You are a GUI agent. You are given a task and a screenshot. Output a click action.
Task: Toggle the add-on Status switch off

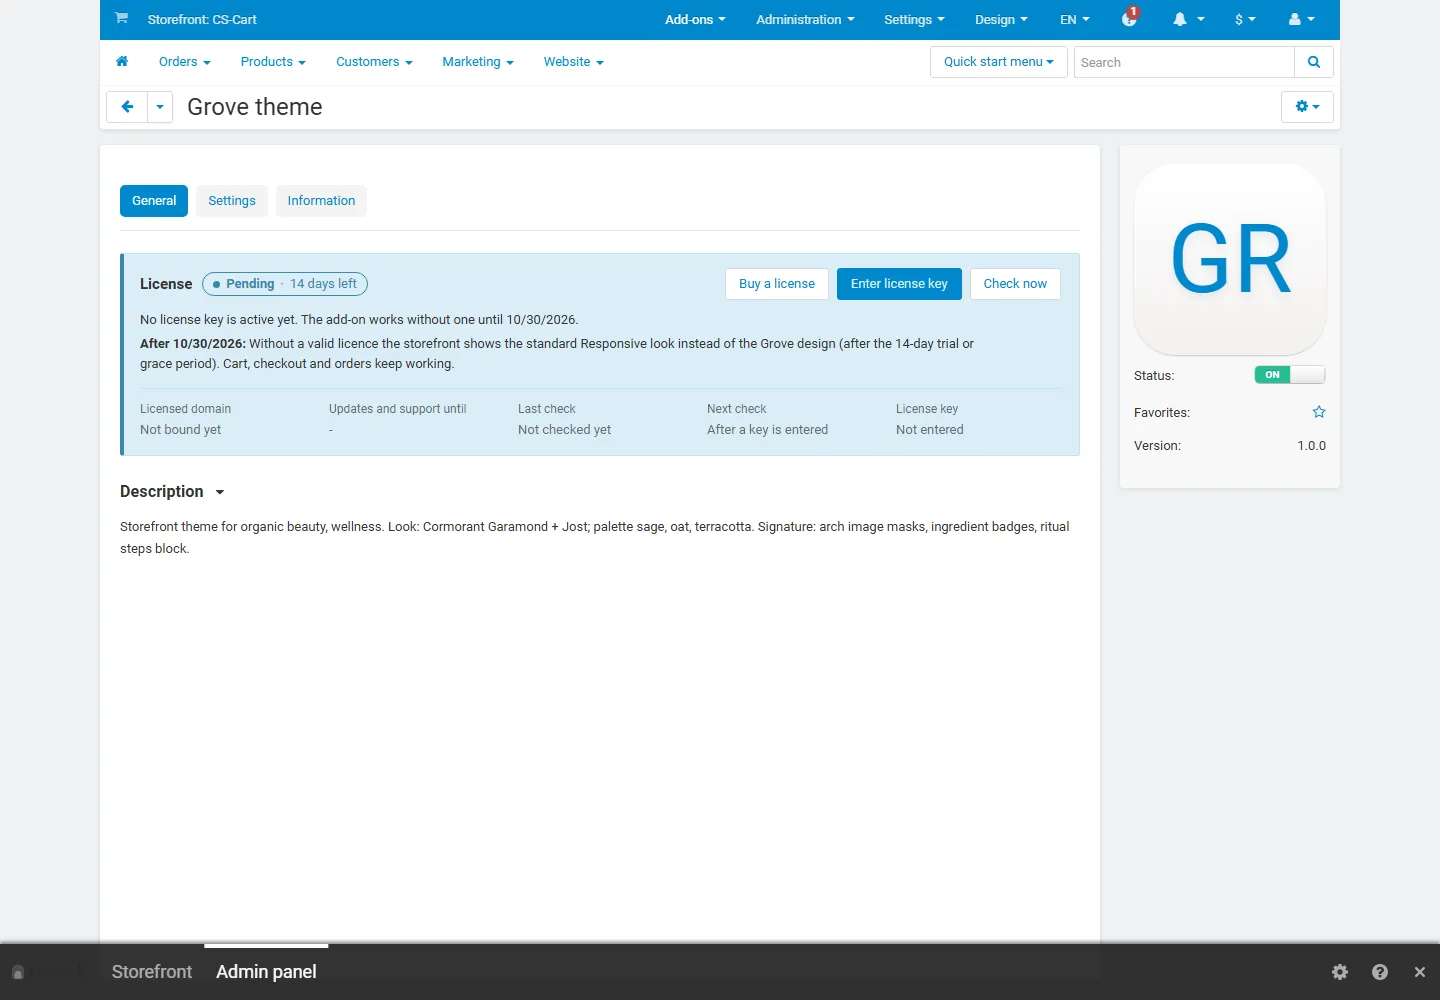click(1290, 375)
